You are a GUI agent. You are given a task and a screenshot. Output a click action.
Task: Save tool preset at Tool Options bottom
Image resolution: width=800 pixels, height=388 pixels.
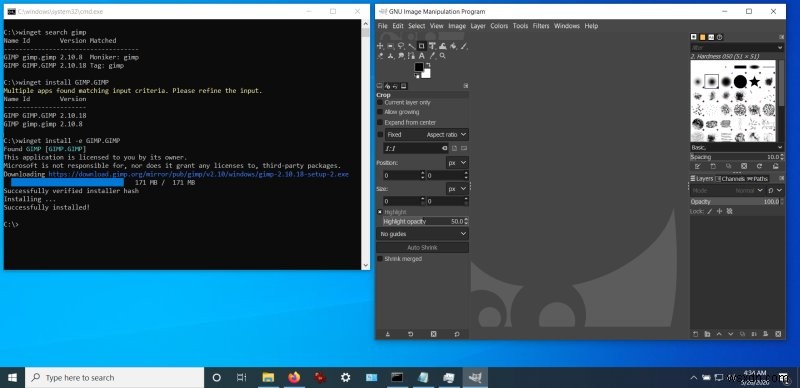pos(387,334)
